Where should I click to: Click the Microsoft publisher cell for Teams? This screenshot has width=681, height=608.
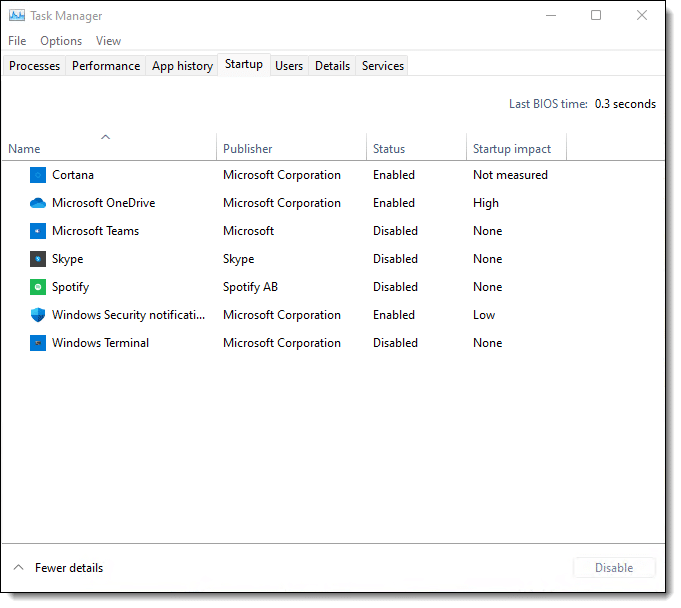click(x=248, y=231)
